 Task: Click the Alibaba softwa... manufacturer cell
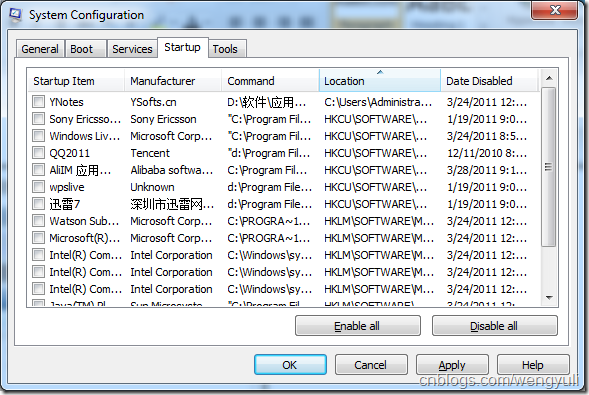[172, 170]
